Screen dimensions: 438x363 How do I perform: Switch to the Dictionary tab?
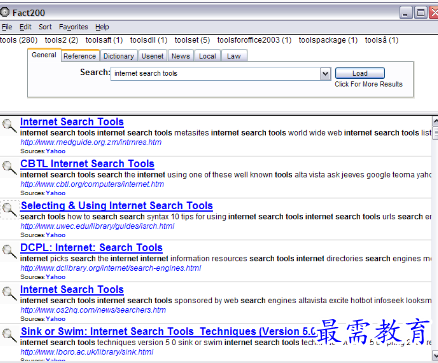pyautogui.click(x=118, y=56)
